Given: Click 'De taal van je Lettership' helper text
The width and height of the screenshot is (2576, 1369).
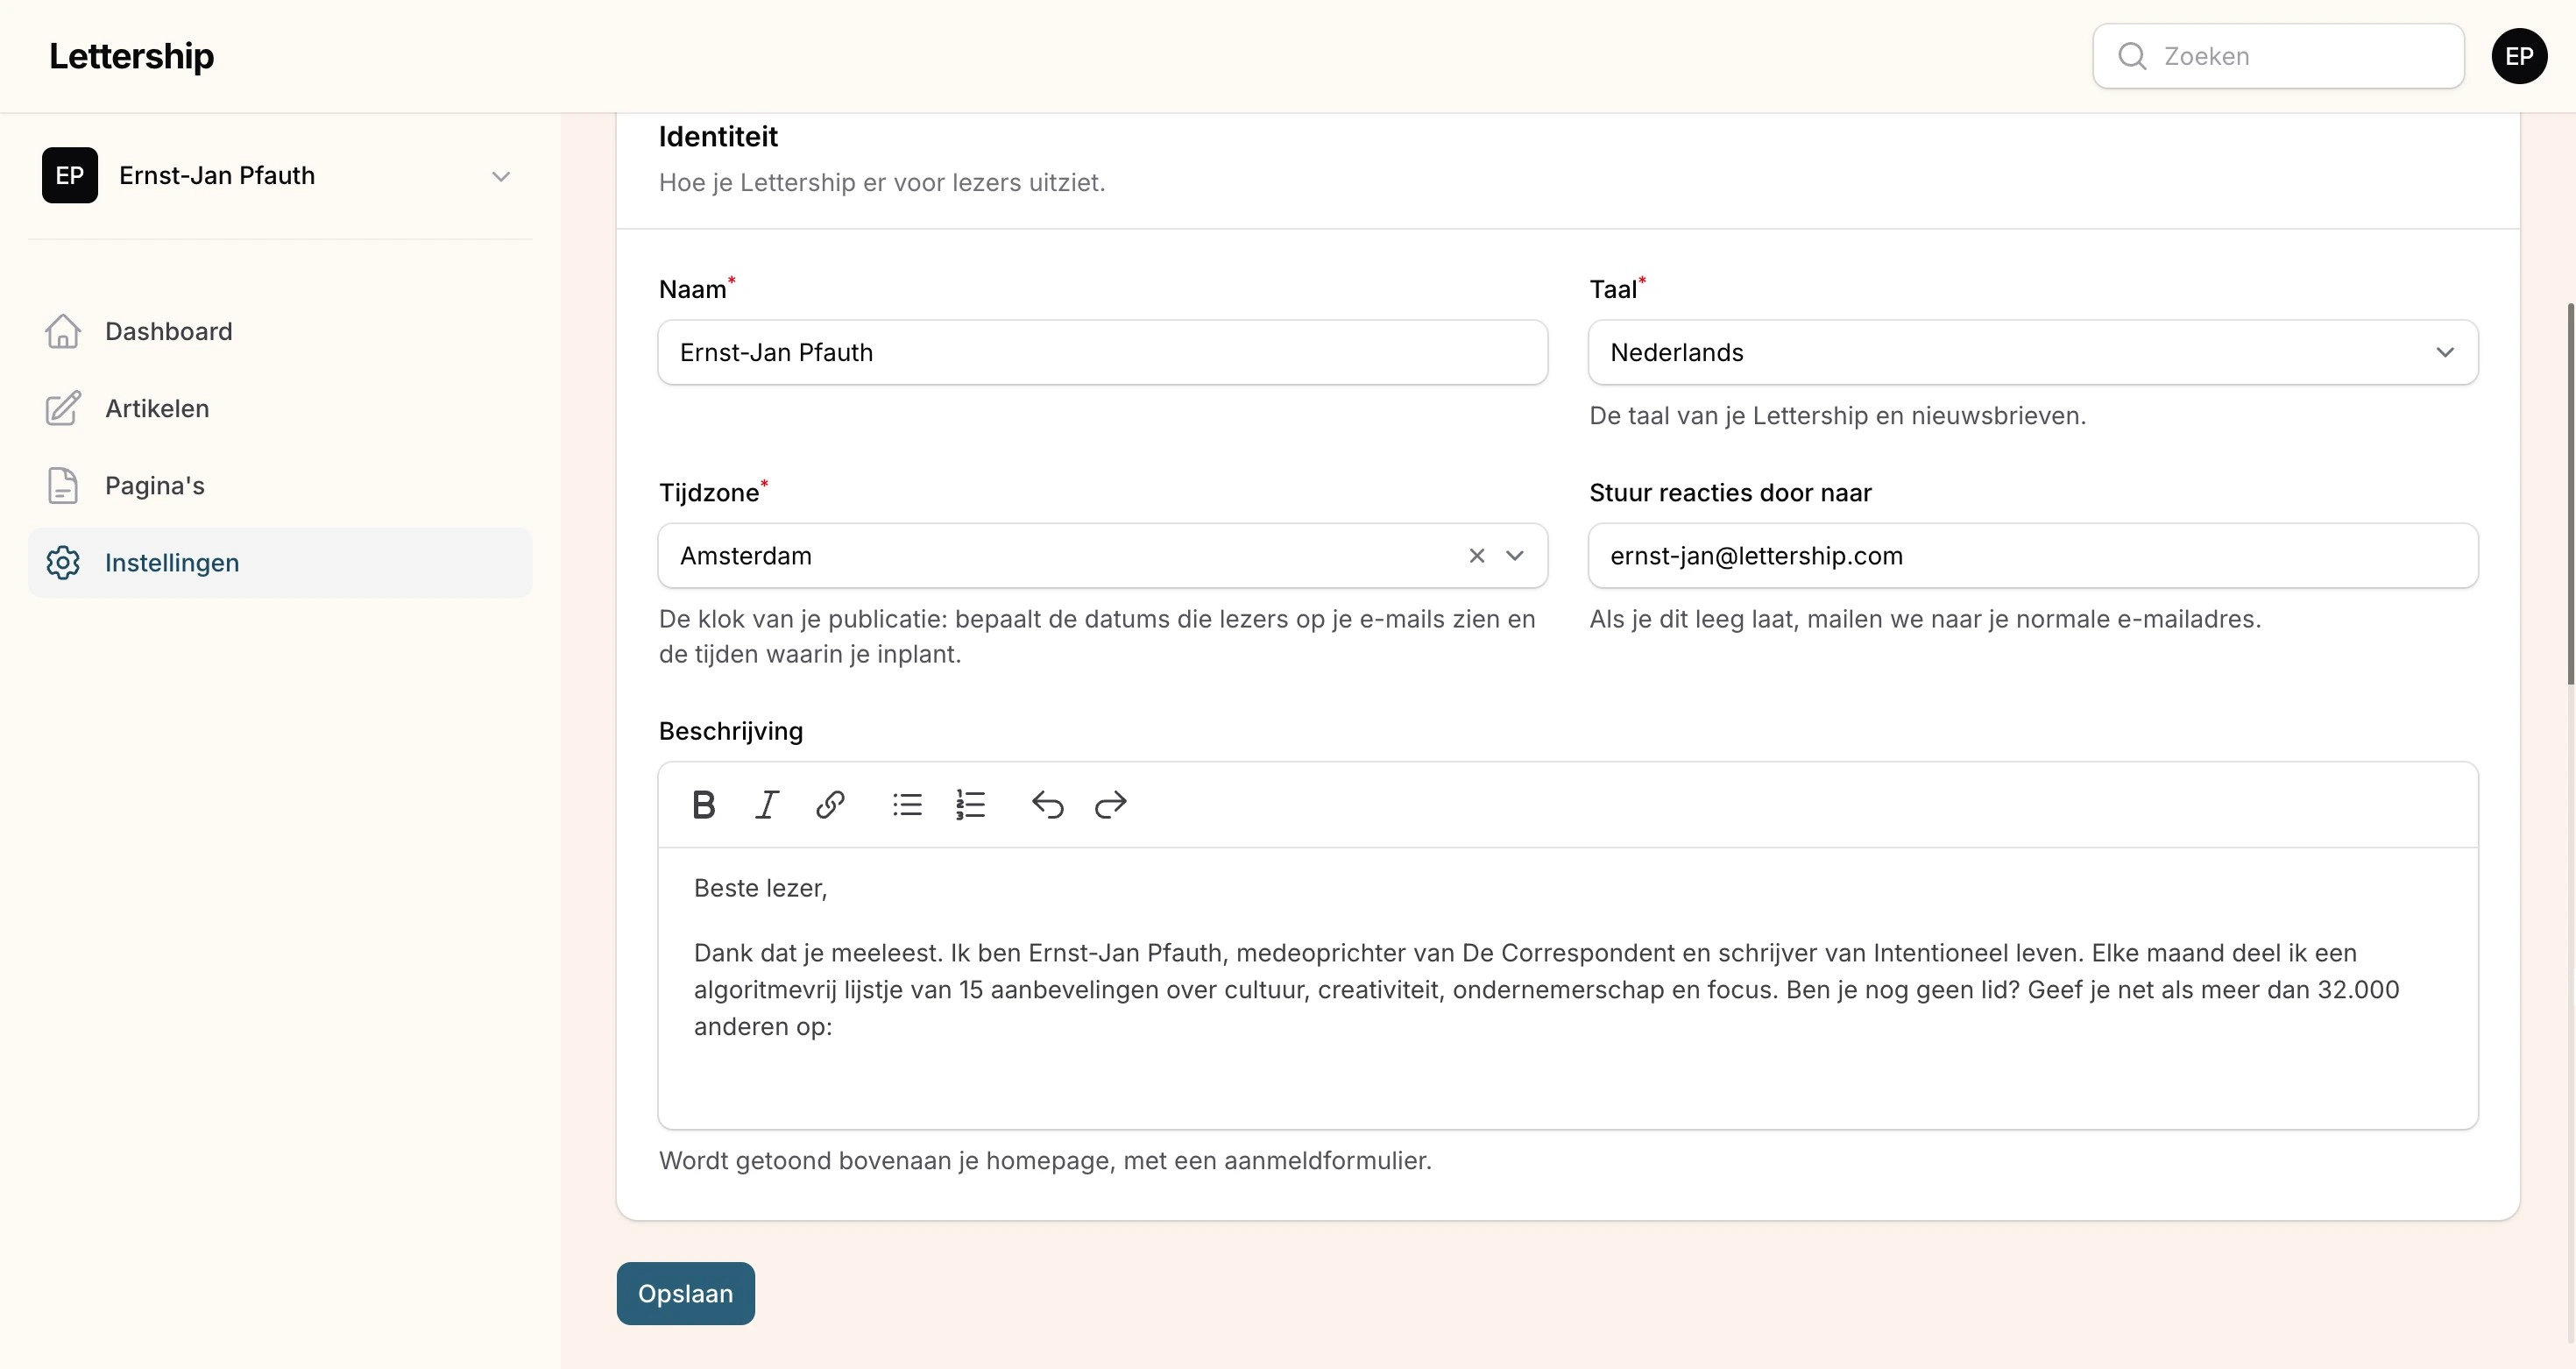Looking at the screenshot, I should [1837, 415].
